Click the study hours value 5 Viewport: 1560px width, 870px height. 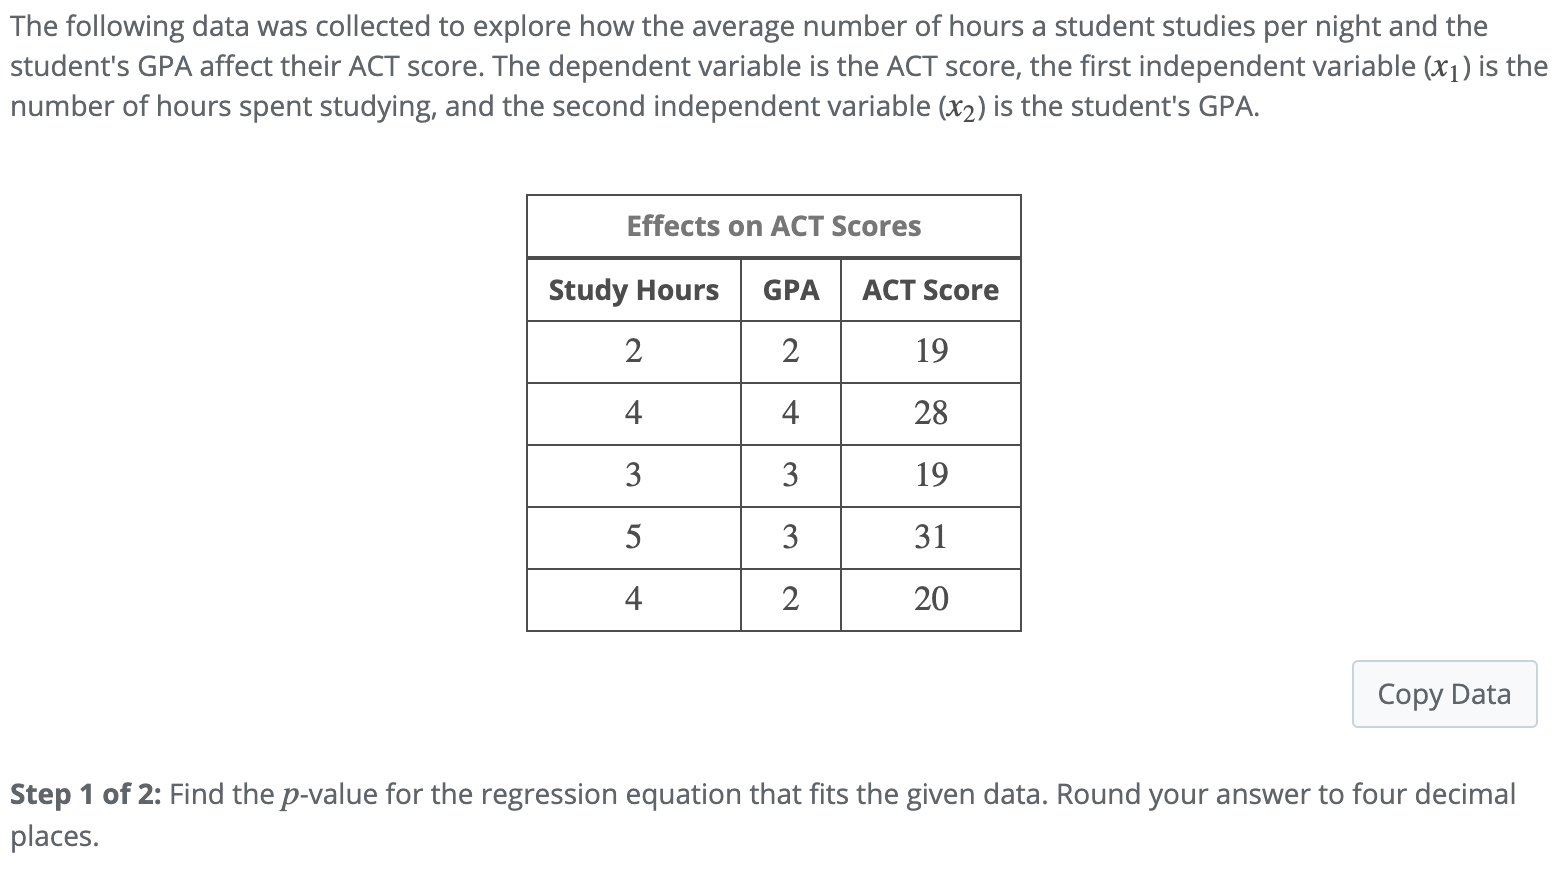[x=634, y=537]
